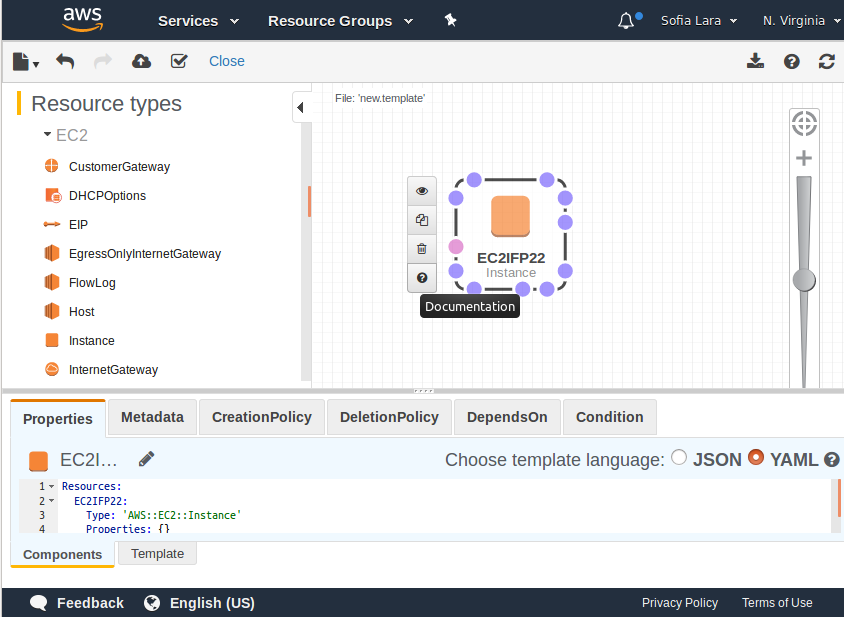Screen dimensions: 844x617
Task: Click the create stack cloud upload icon
Action: click(142, 61)
